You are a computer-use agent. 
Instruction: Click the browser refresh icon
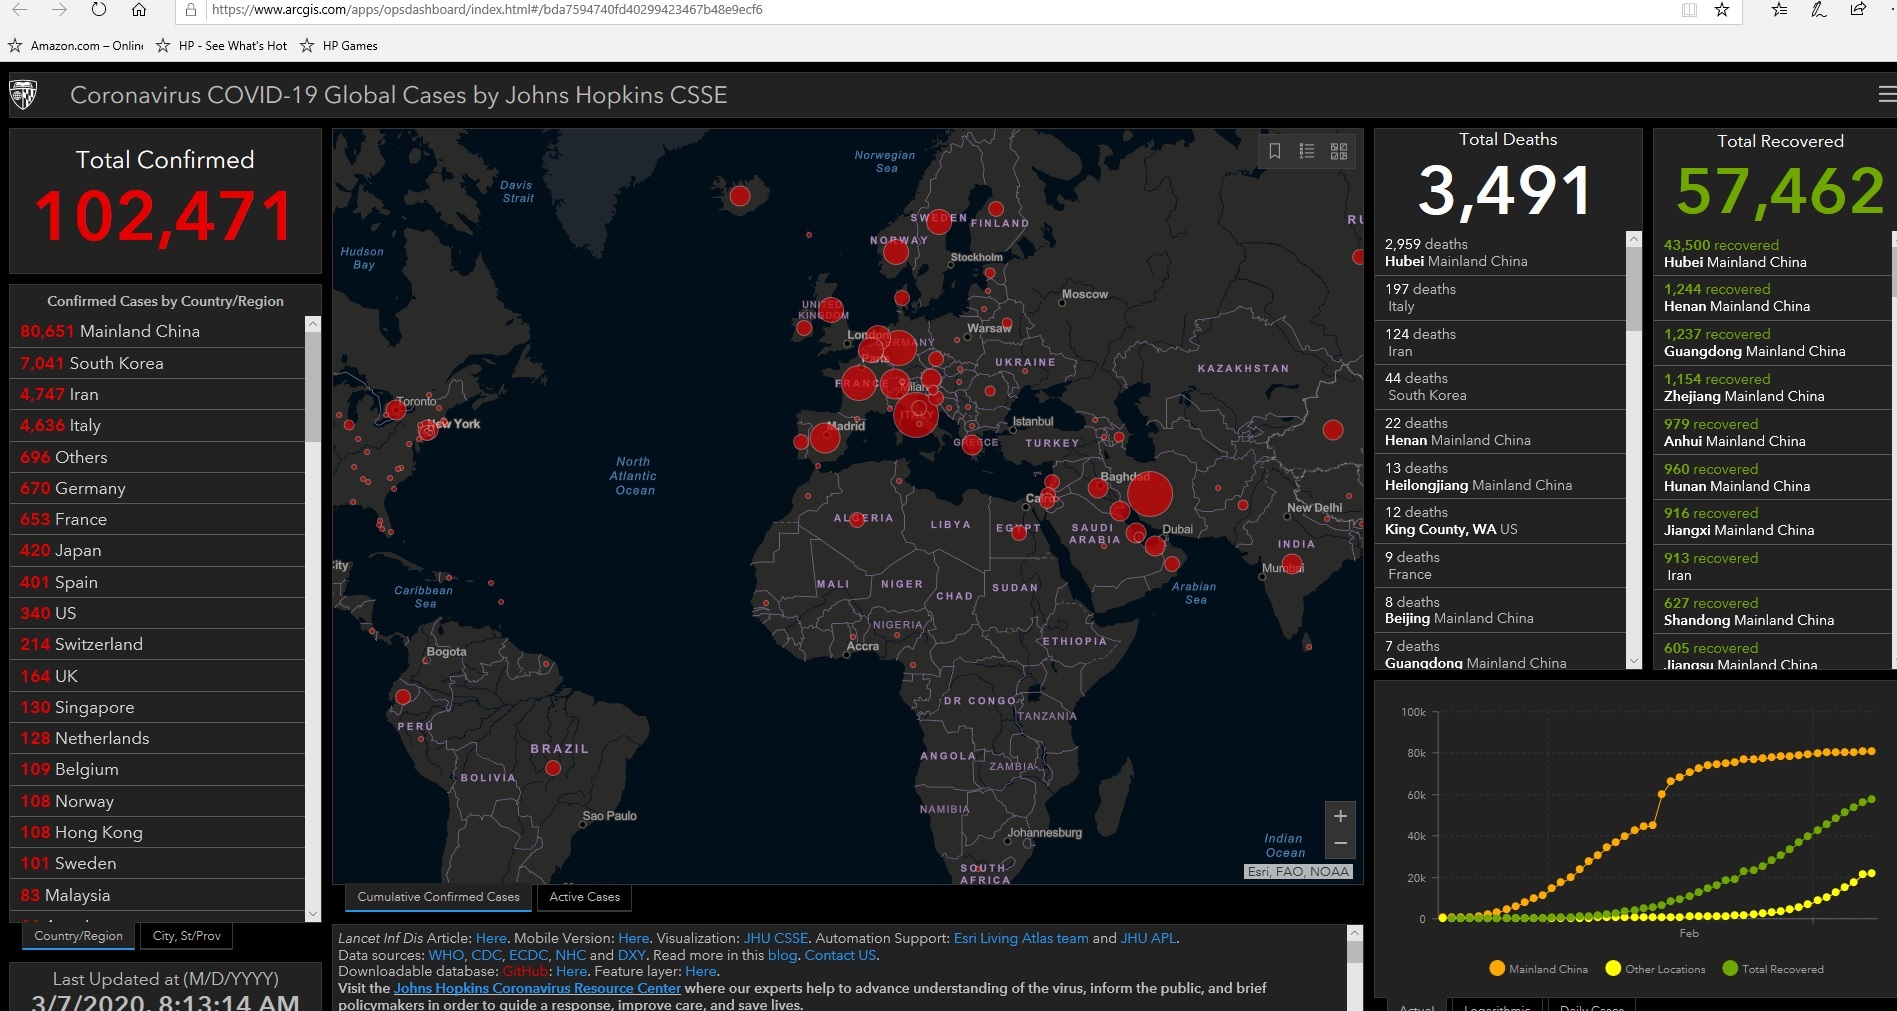pyautogui.click(x=98, y=10)
